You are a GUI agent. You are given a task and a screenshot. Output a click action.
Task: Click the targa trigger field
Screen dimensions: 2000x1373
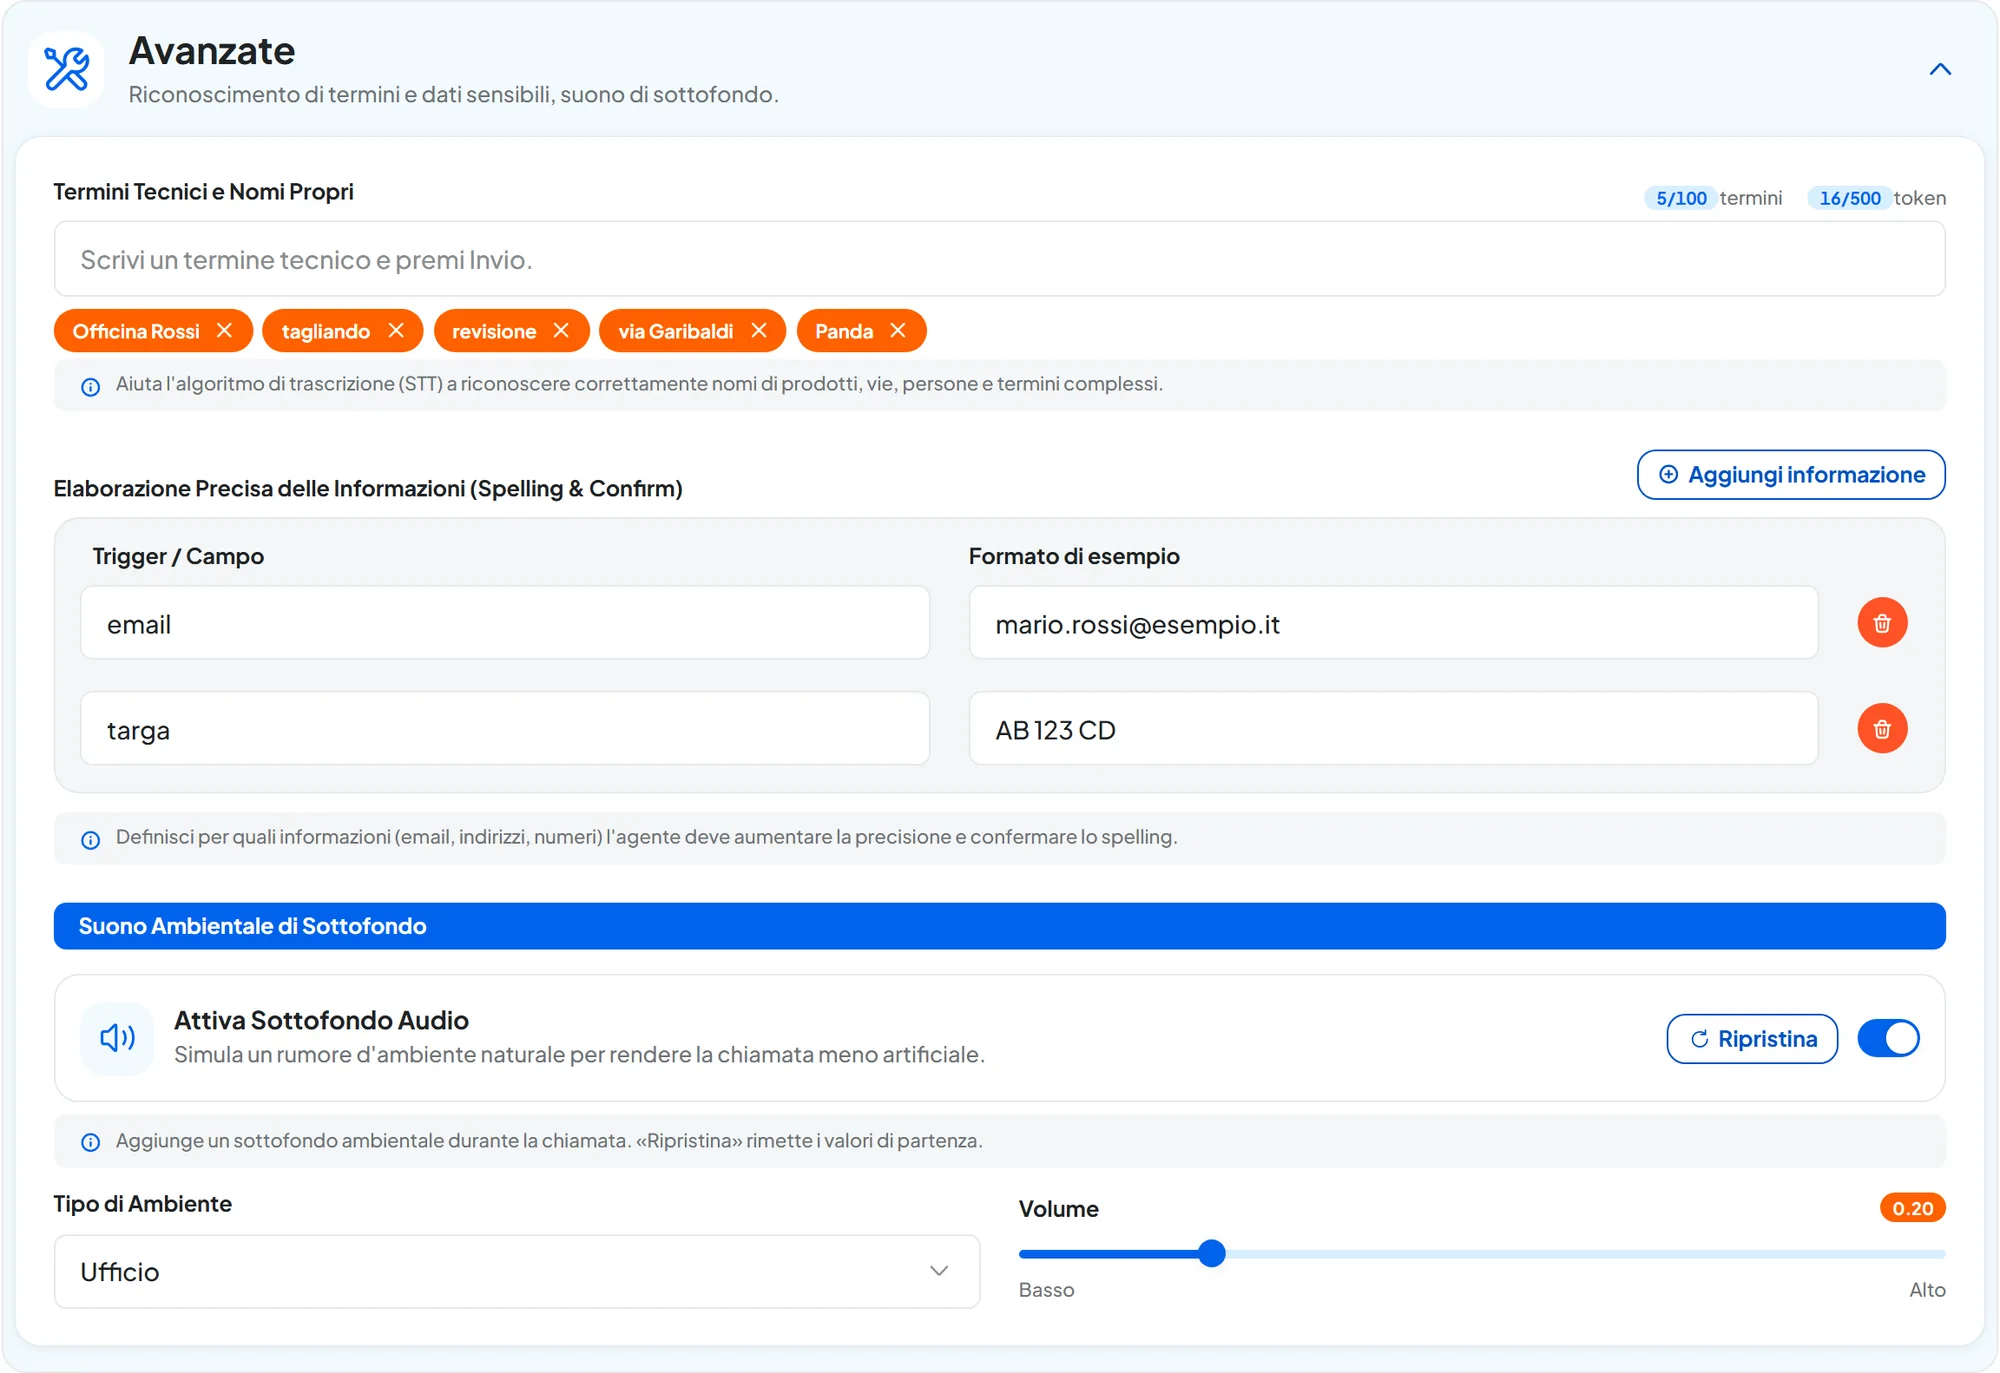point(505,729)
